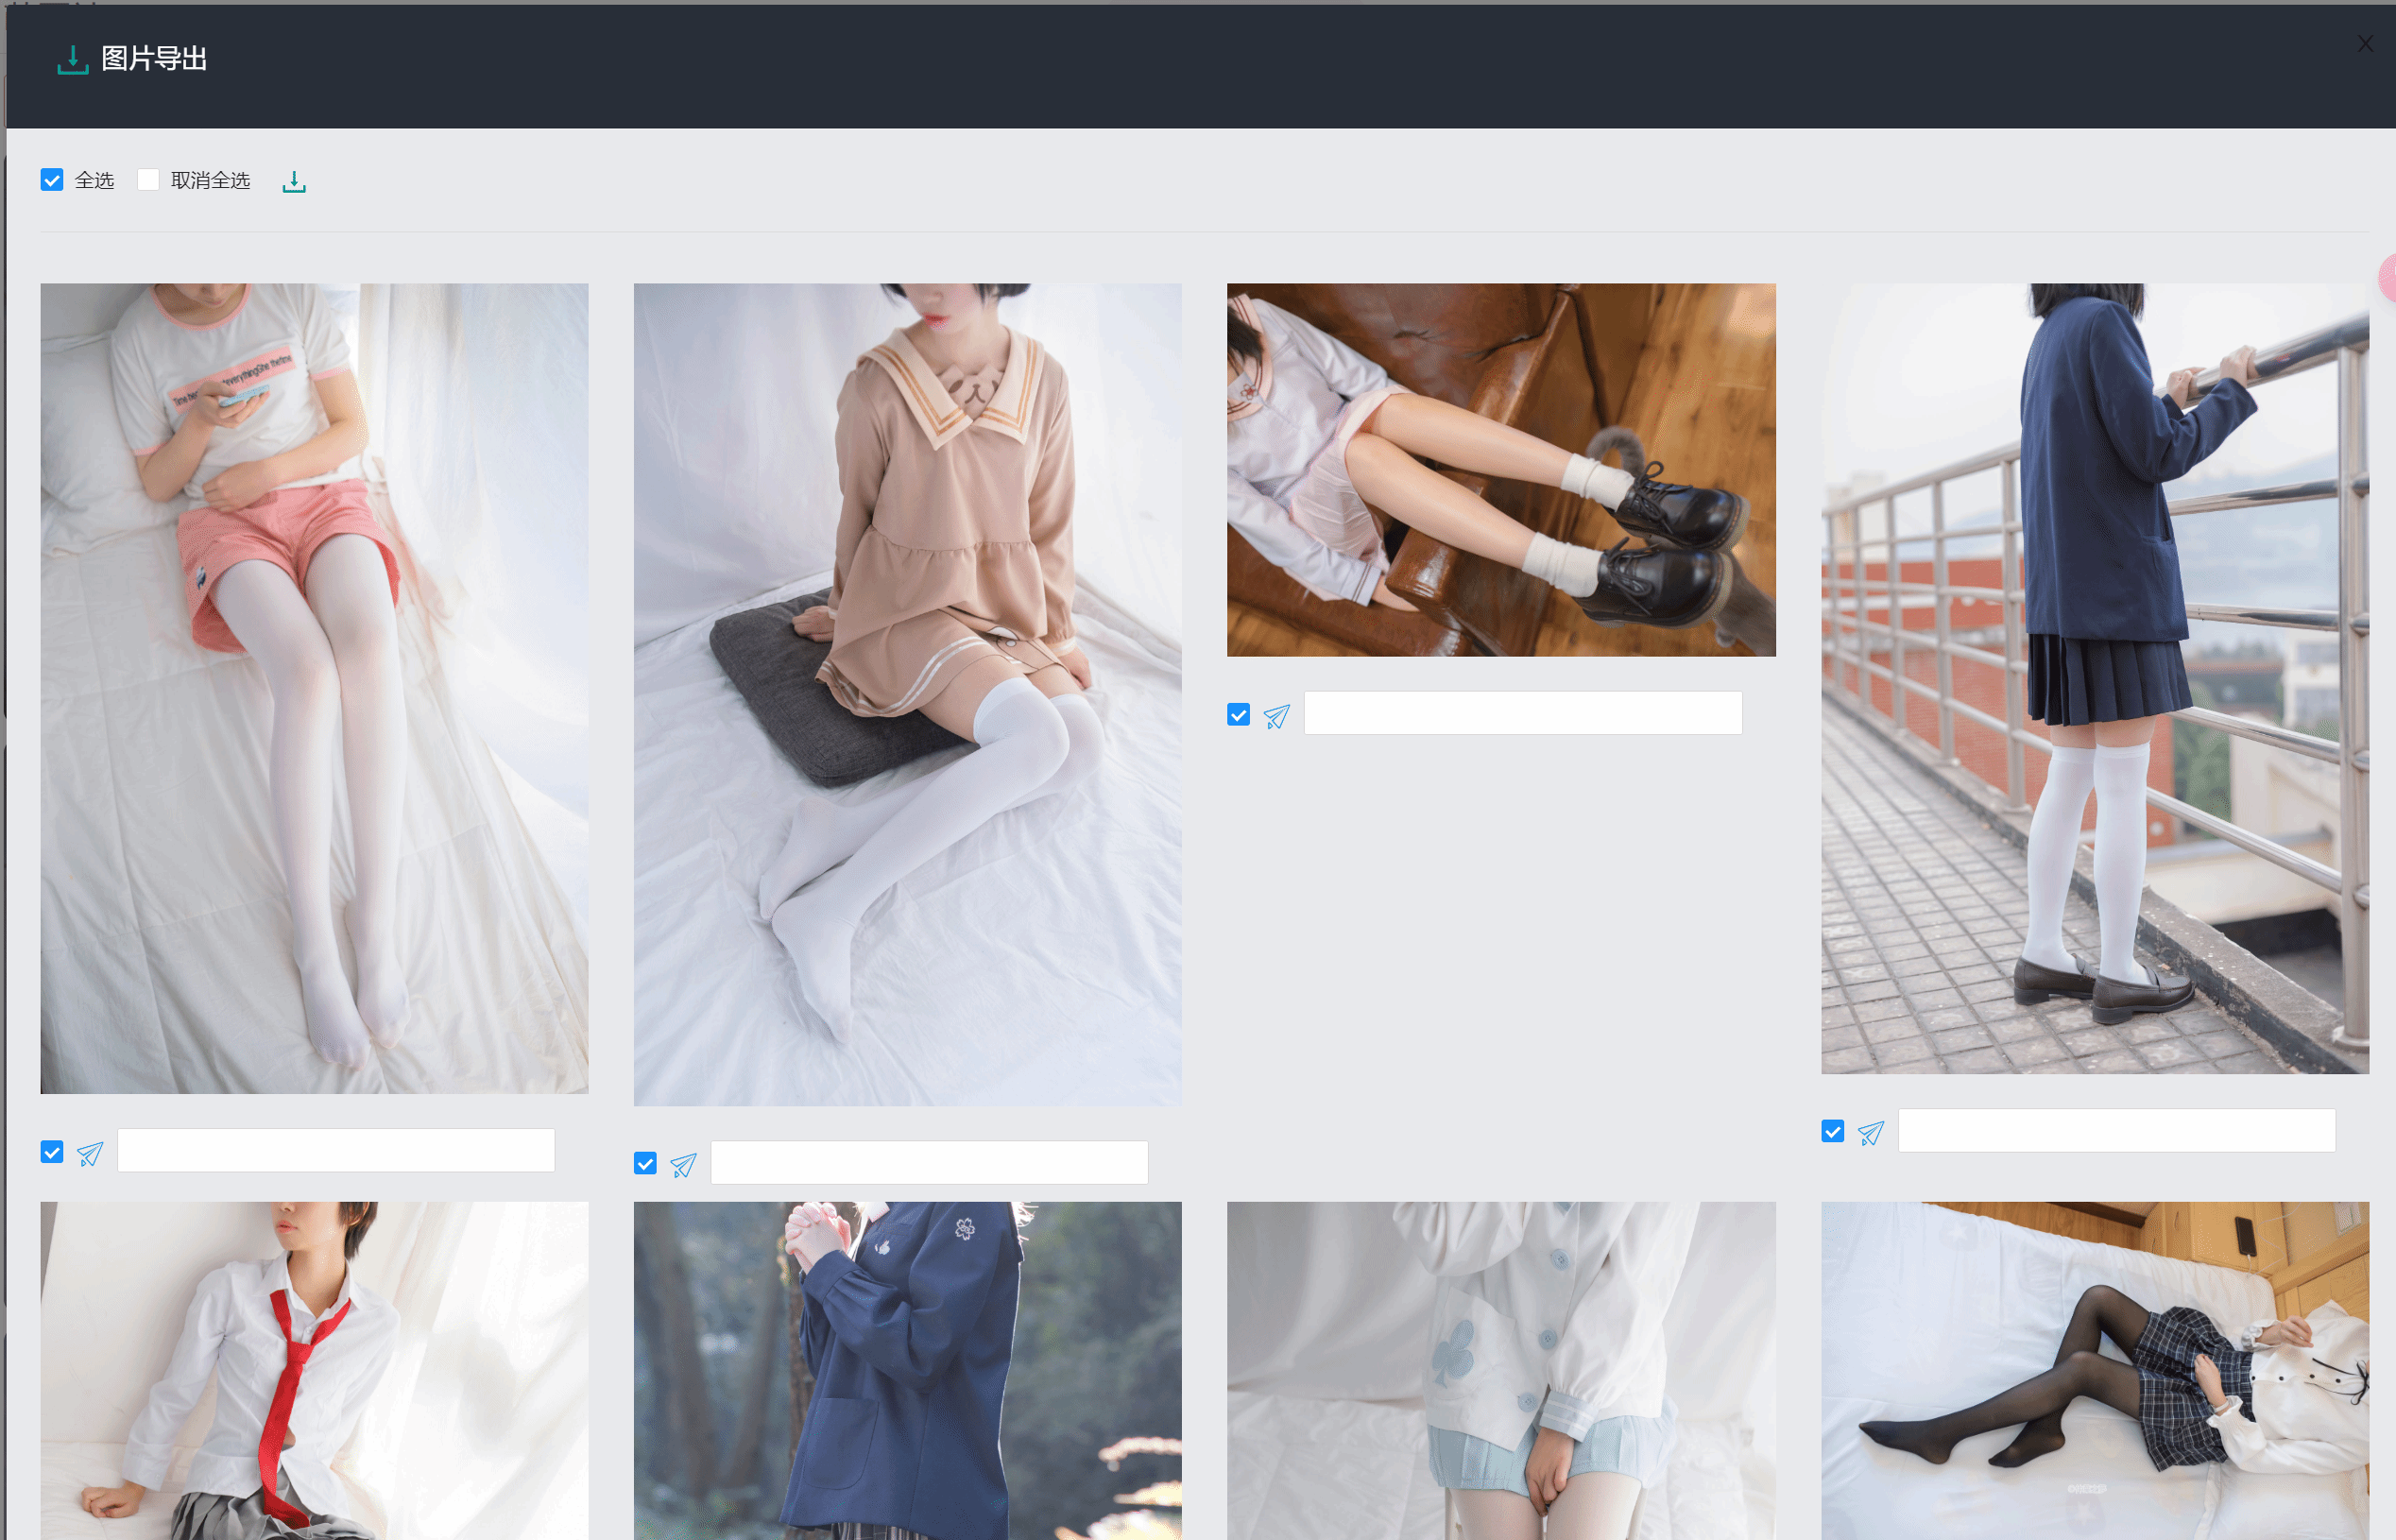Close the 图片导出 dialog with the X

(2365, 44)
